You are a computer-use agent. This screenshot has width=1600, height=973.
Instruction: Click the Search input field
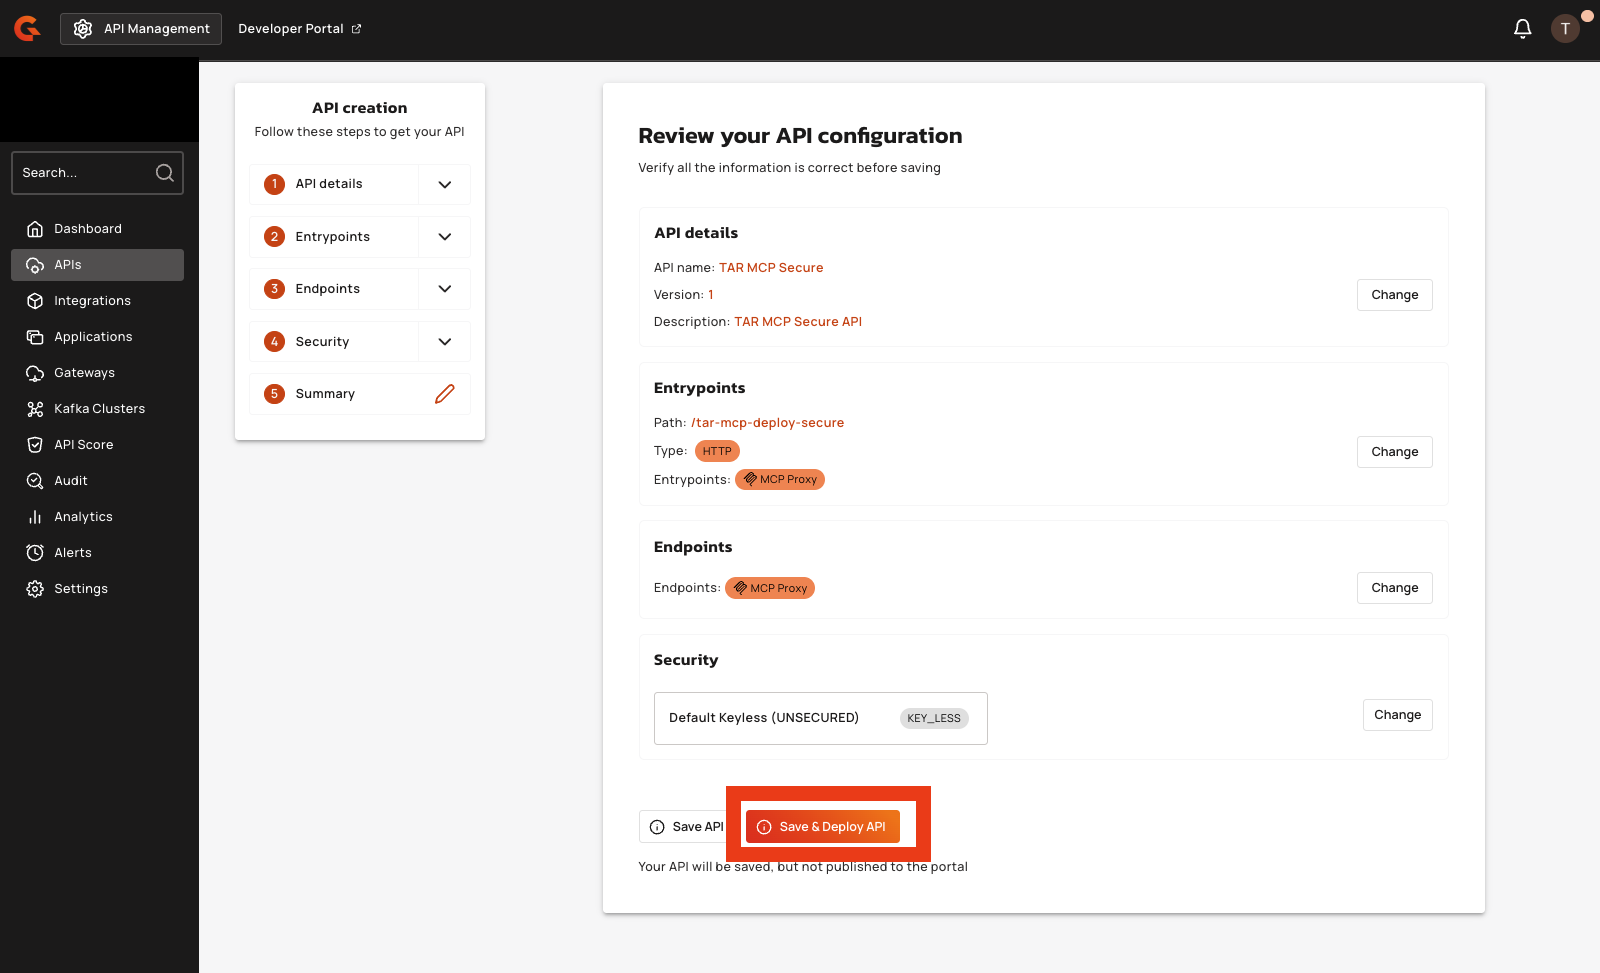pyautogui.click(x=85, y=173)
